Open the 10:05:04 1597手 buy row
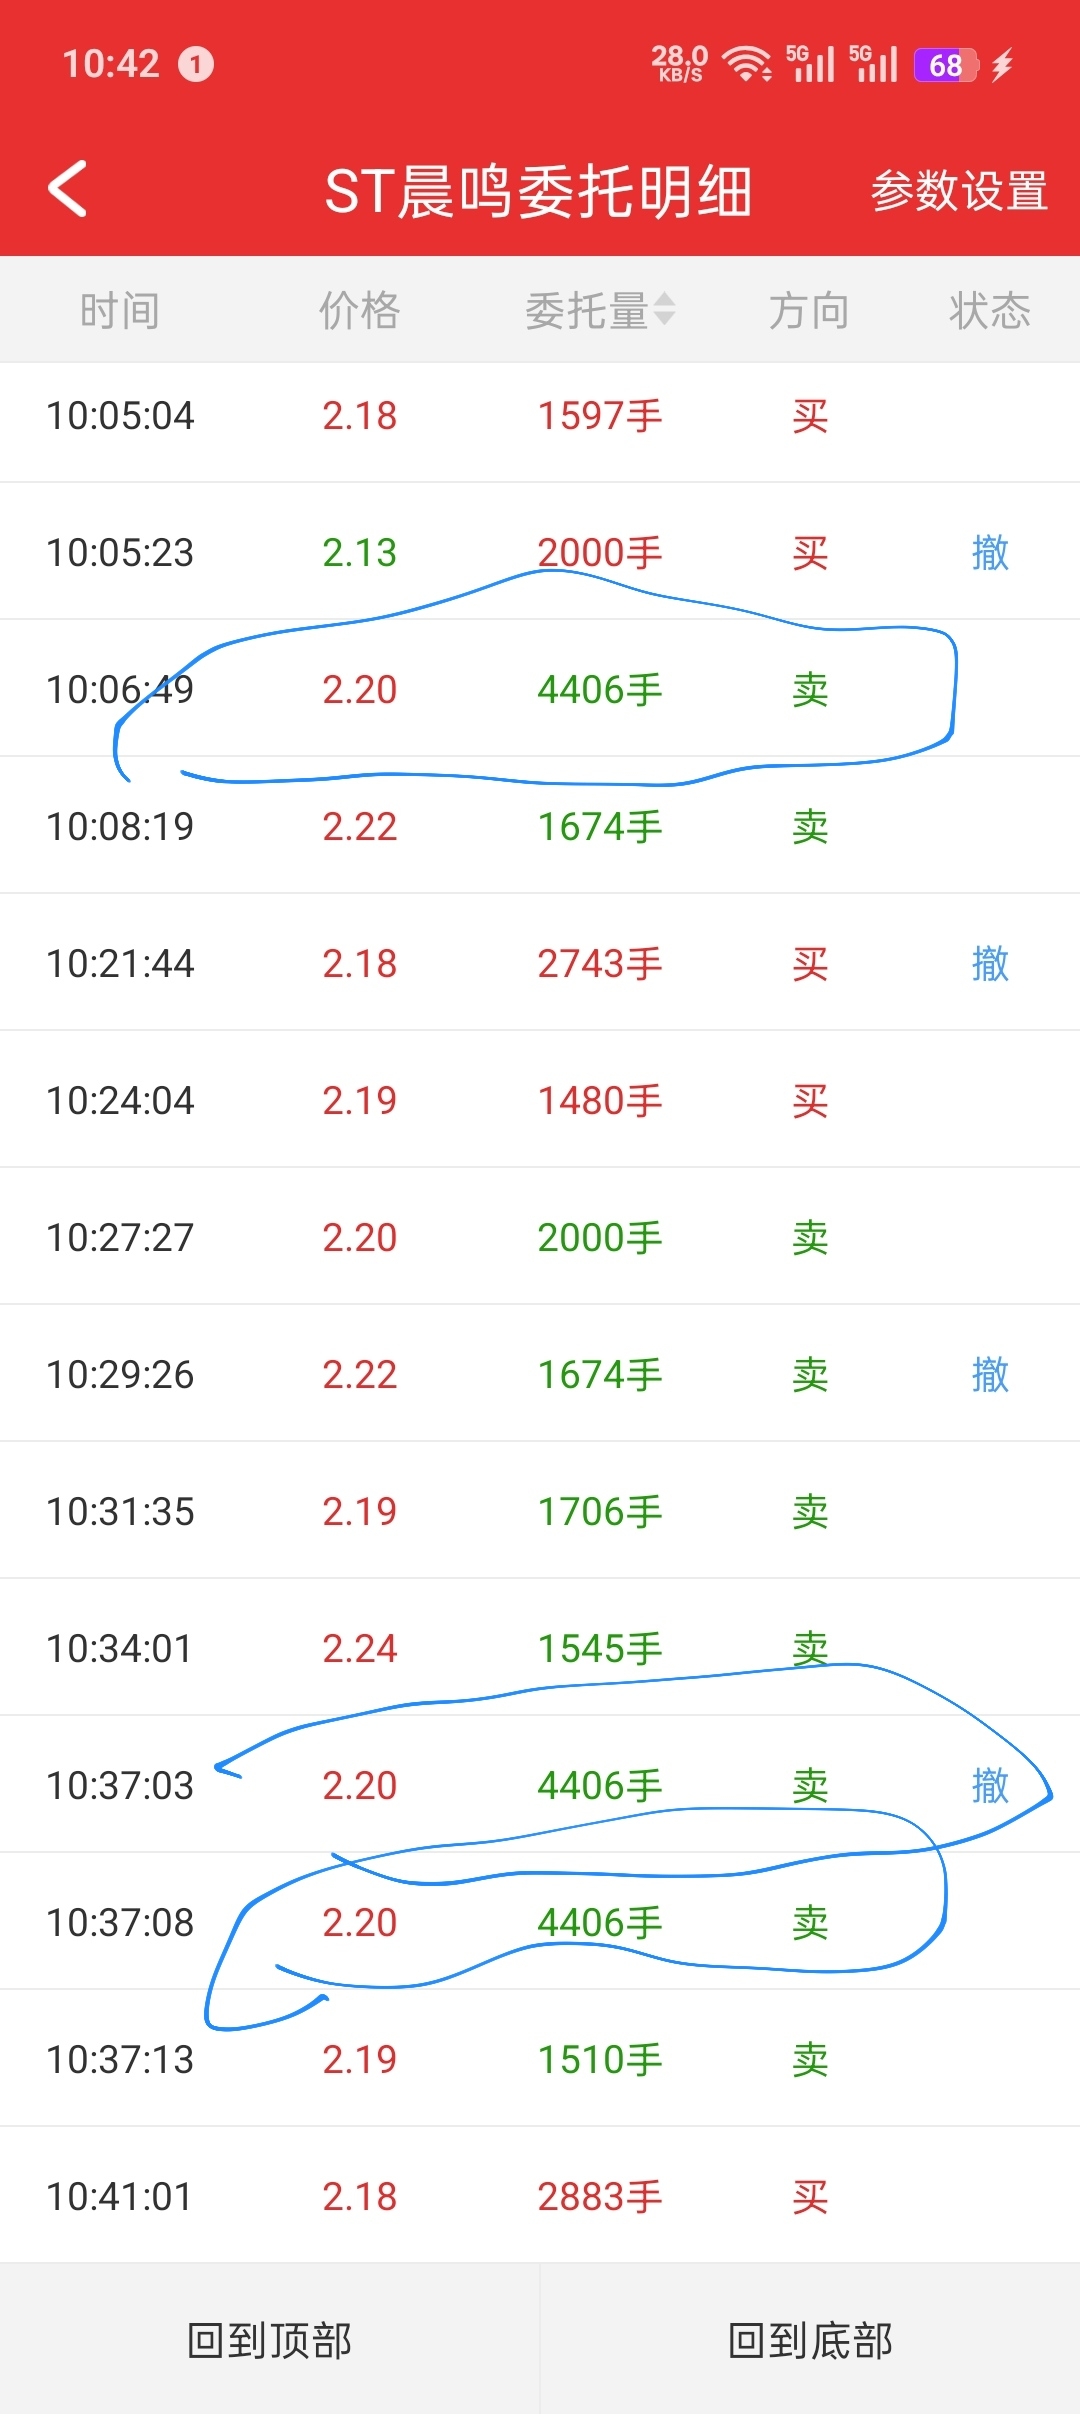The height and width of the screenshot is (2414, 1080). (x=540, y=416)
